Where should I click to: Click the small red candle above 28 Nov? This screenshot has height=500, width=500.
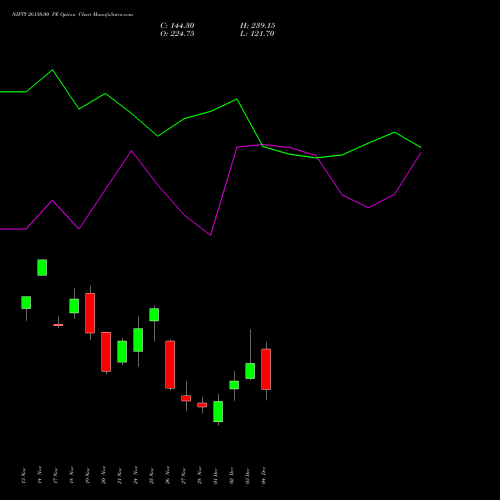coord(202,405)
